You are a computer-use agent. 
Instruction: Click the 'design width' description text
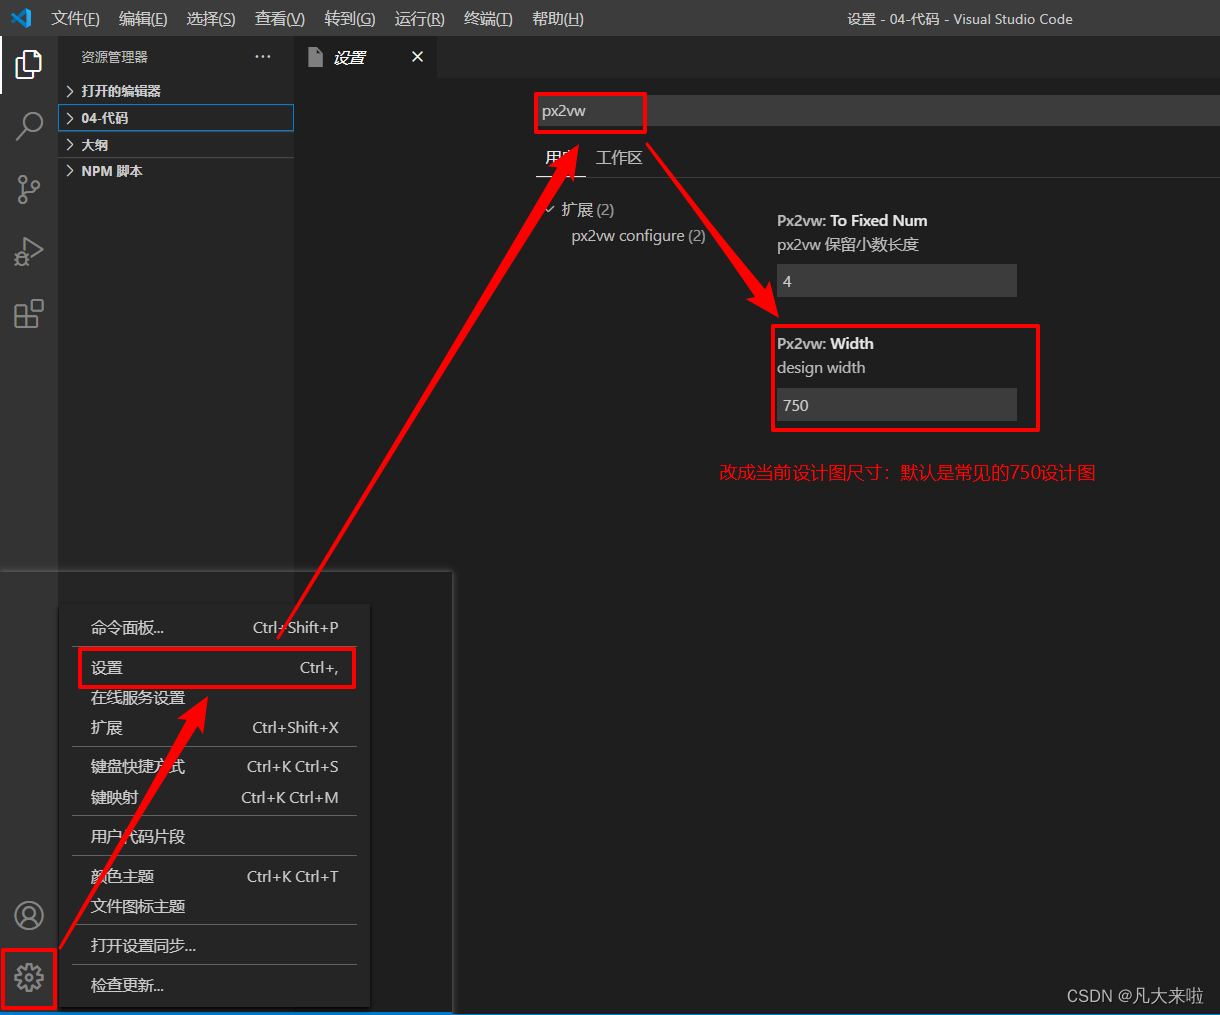coord(821,368)
